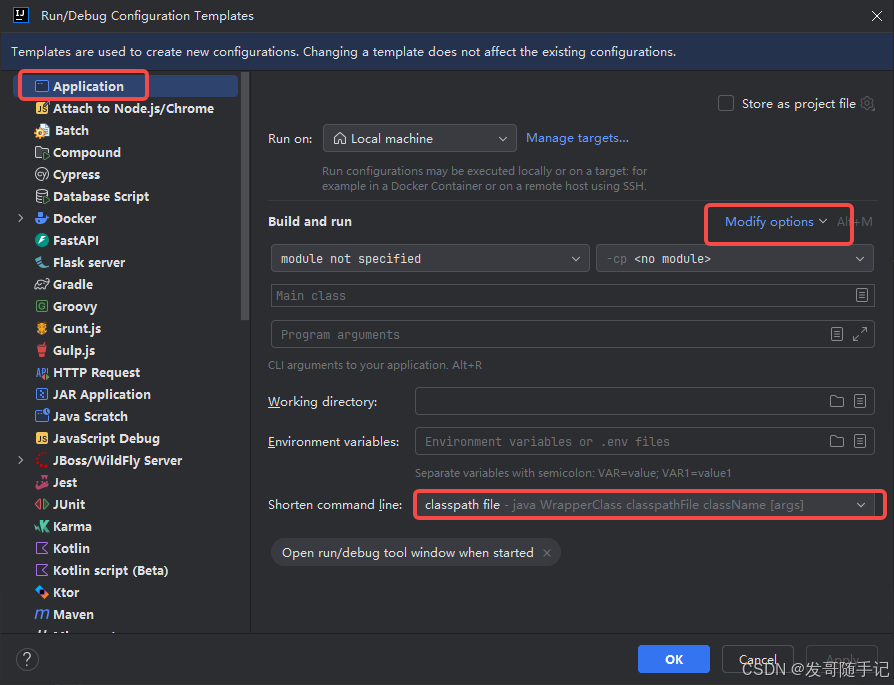Select the Compound template icon
Image resolution: width=894 pixels, height=685 pixels.
click(42, 152)
